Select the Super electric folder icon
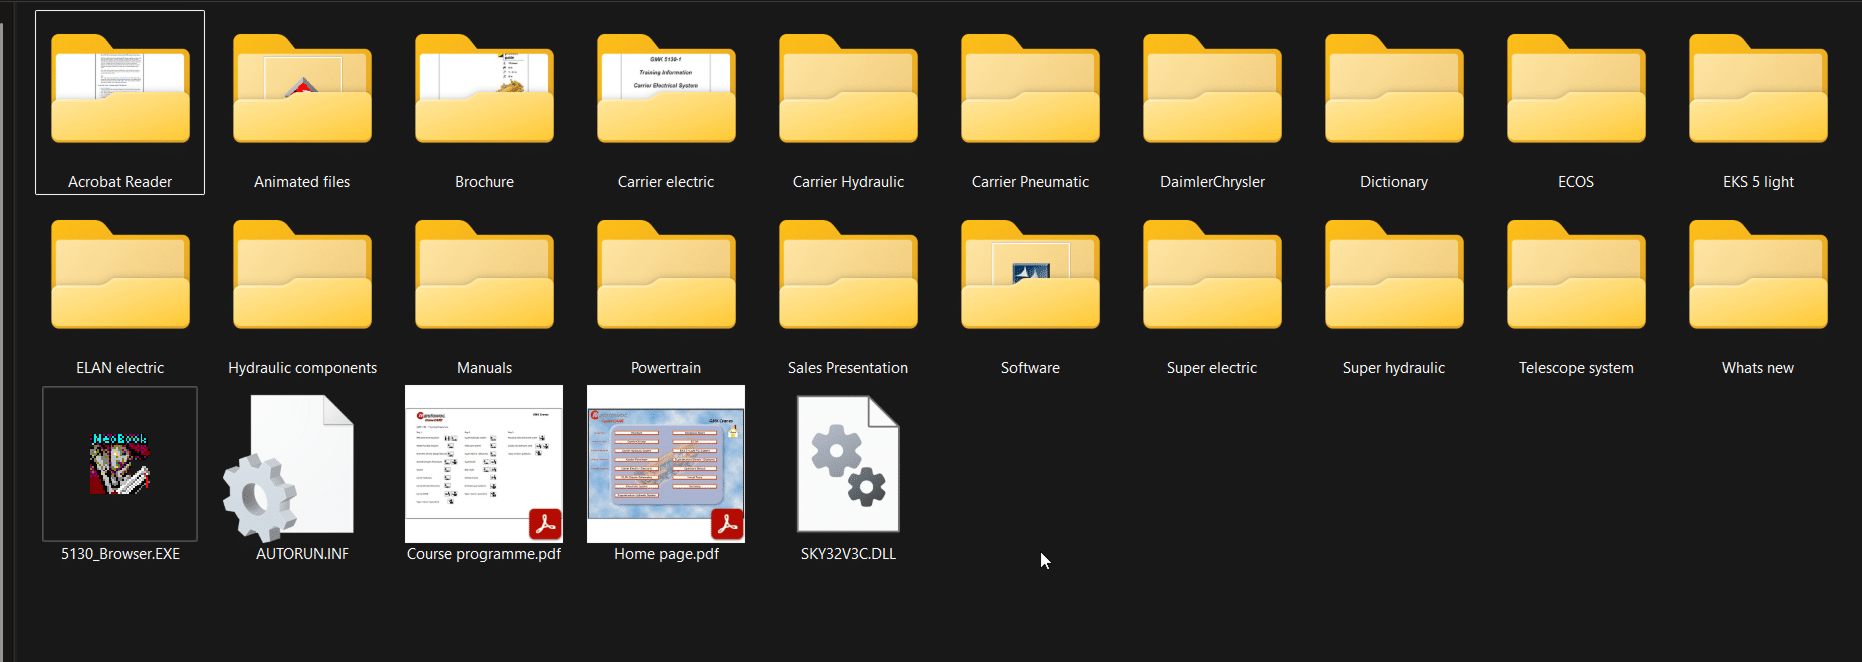Viewport: 1862px width, 662px height. point(1212,275)
